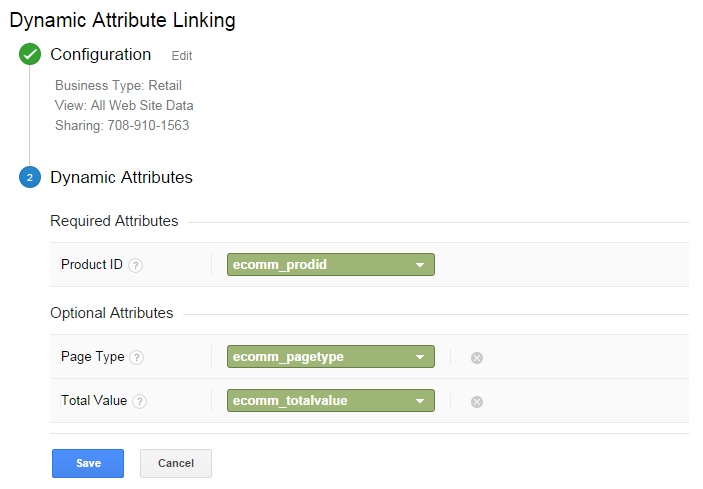The width and height of the screenshot is (703, 489).
Task: Open the Product ID help tooltip icon
Action: click(x=136, y=265)
